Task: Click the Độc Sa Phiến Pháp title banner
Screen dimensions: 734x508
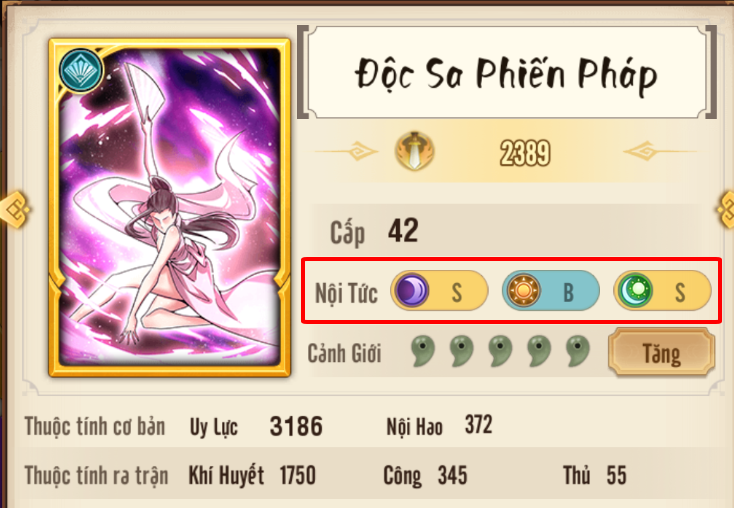Action: point(507,72)
